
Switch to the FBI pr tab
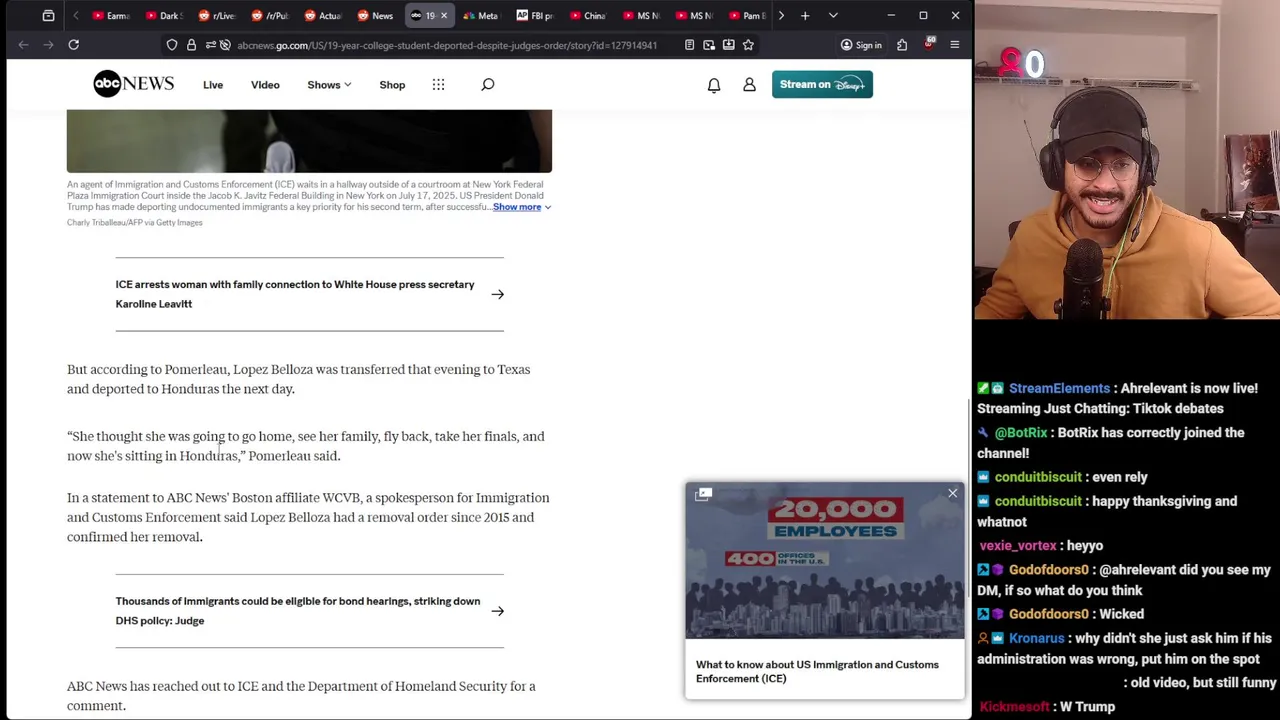coord(535,15)
